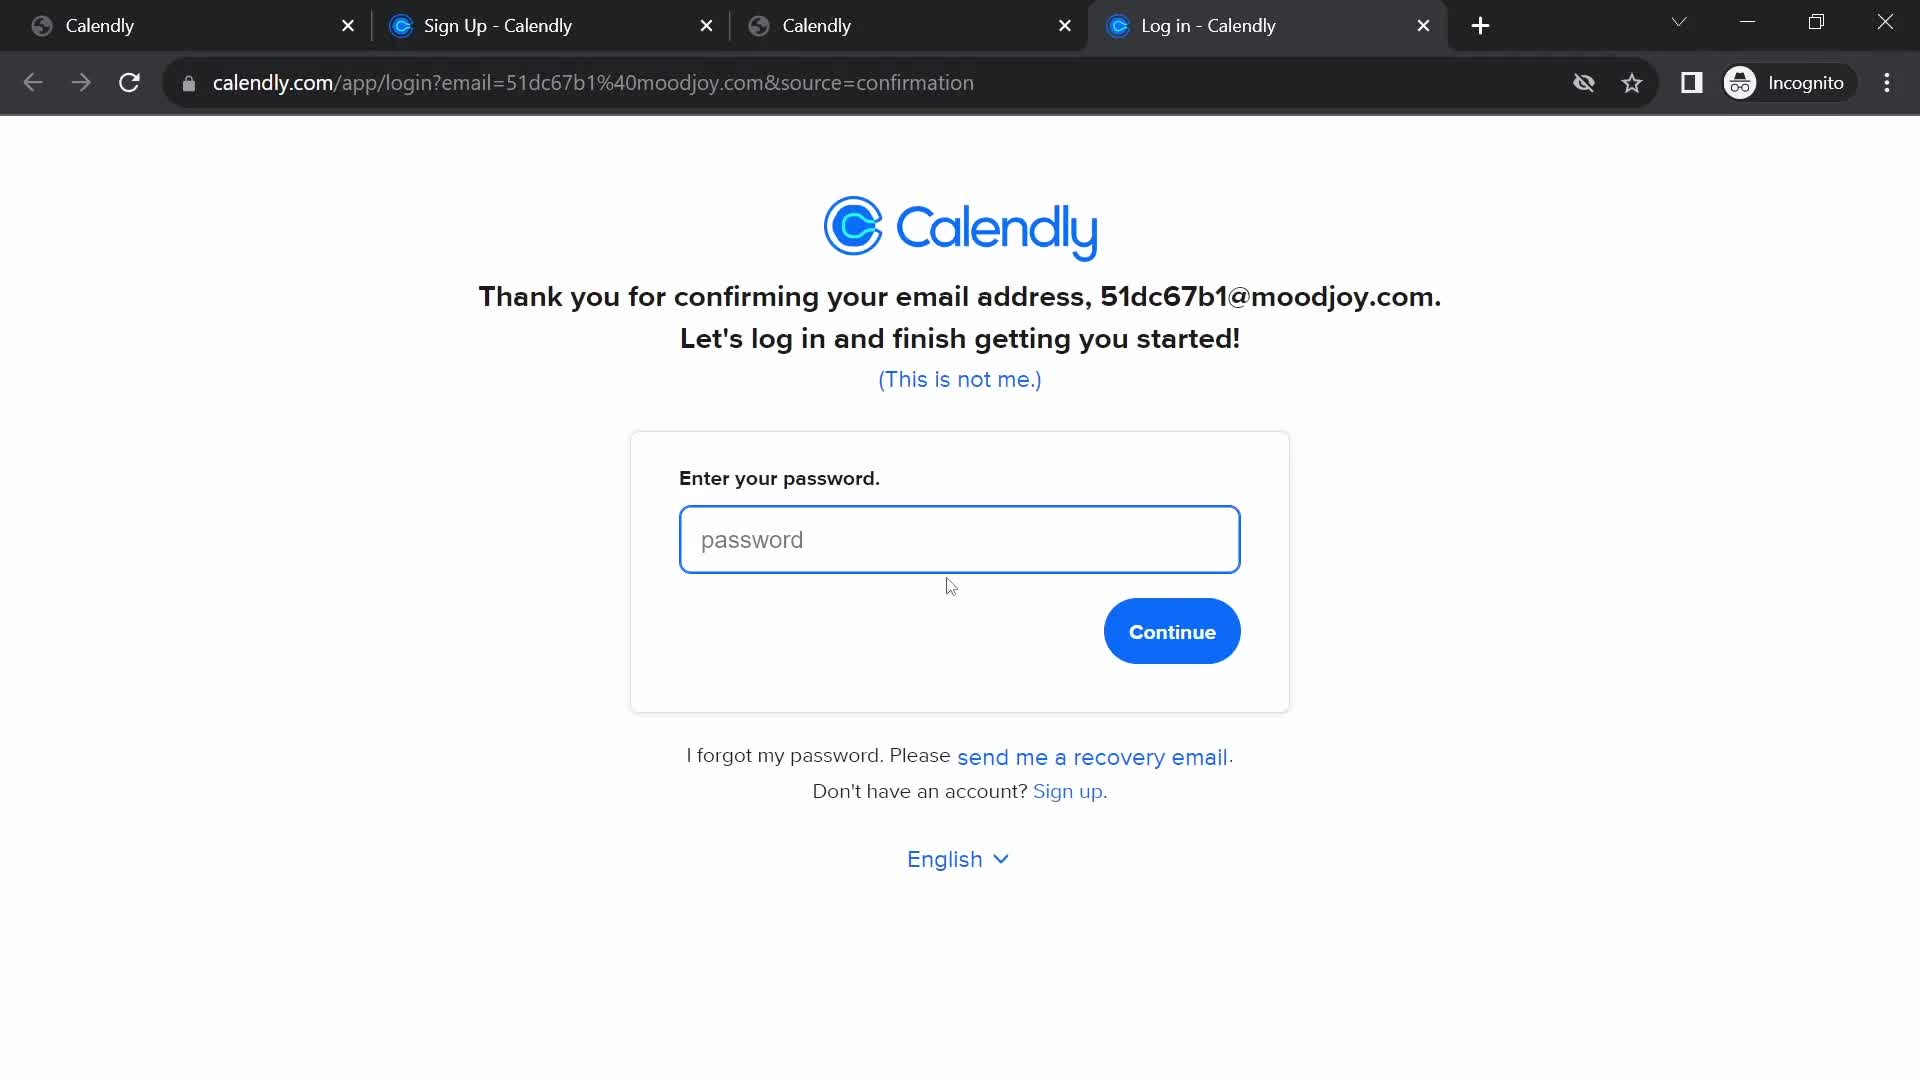The image size is (1920, 1080).
Task: Click the bookmark star icon
Action: (x=1633, y=82)
